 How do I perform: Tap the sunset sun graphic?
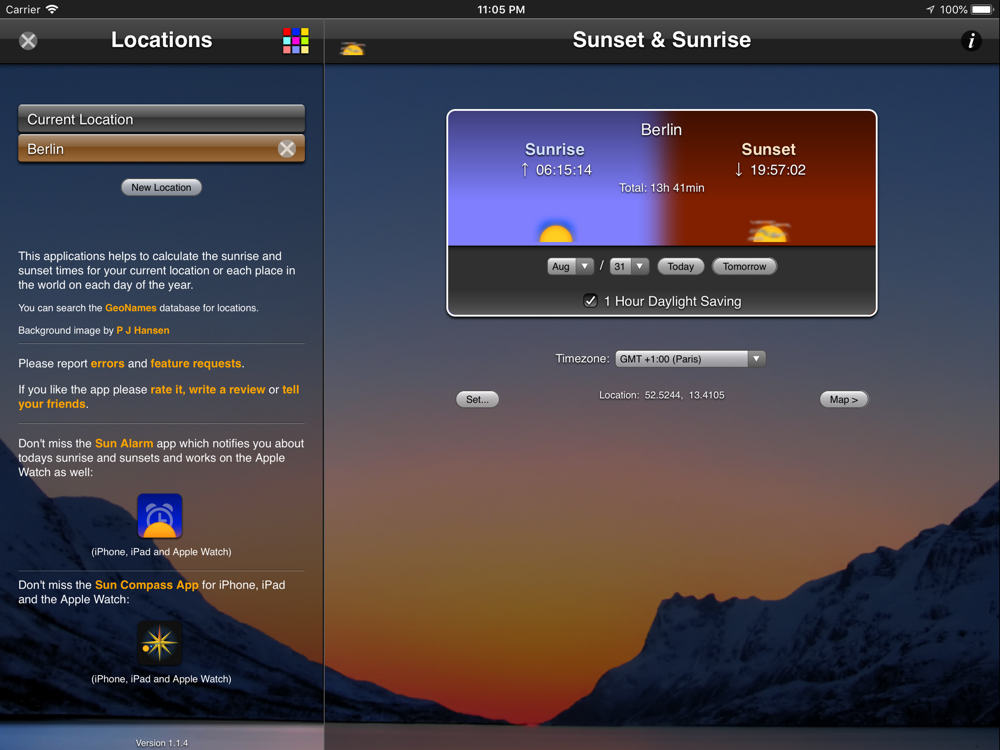coord(770,232)
